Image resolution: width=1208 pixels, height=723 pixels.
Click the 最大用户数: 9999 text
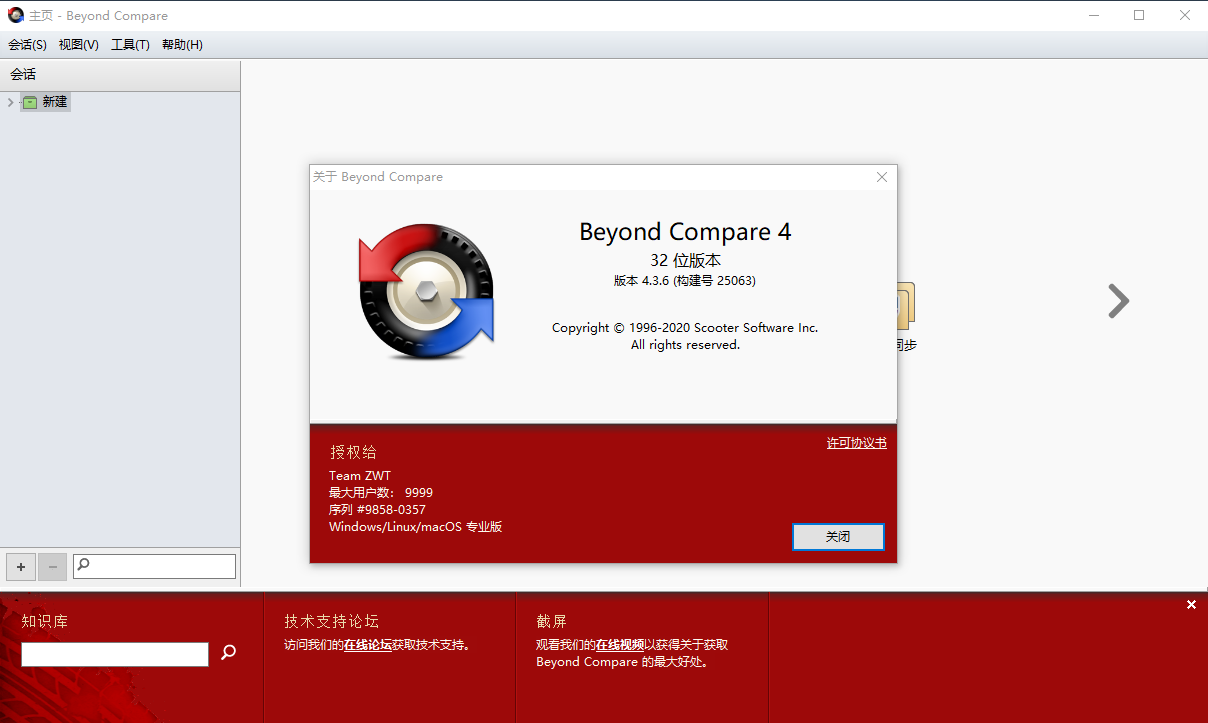(381, 493)
